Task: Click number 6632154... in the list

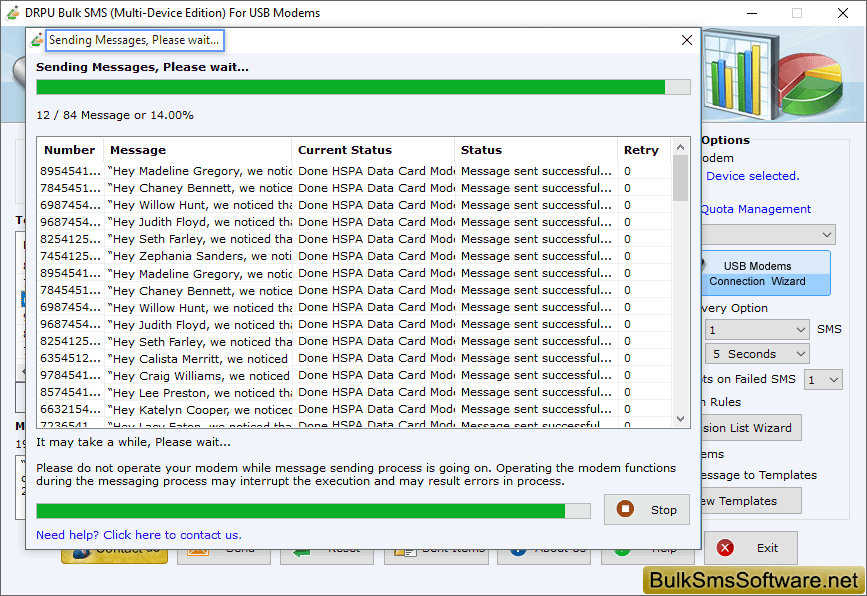Action: [70, 410]
